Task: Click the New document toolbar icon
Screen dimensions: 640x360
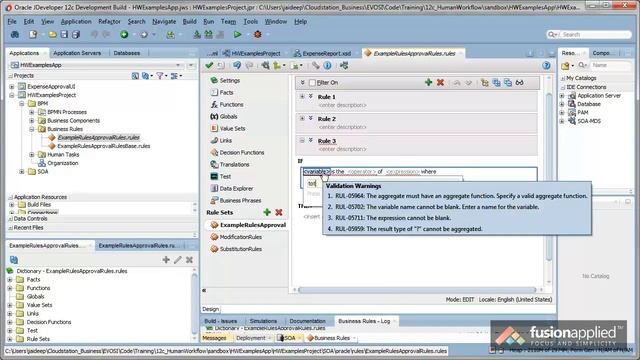Action: tap(33, 35)
